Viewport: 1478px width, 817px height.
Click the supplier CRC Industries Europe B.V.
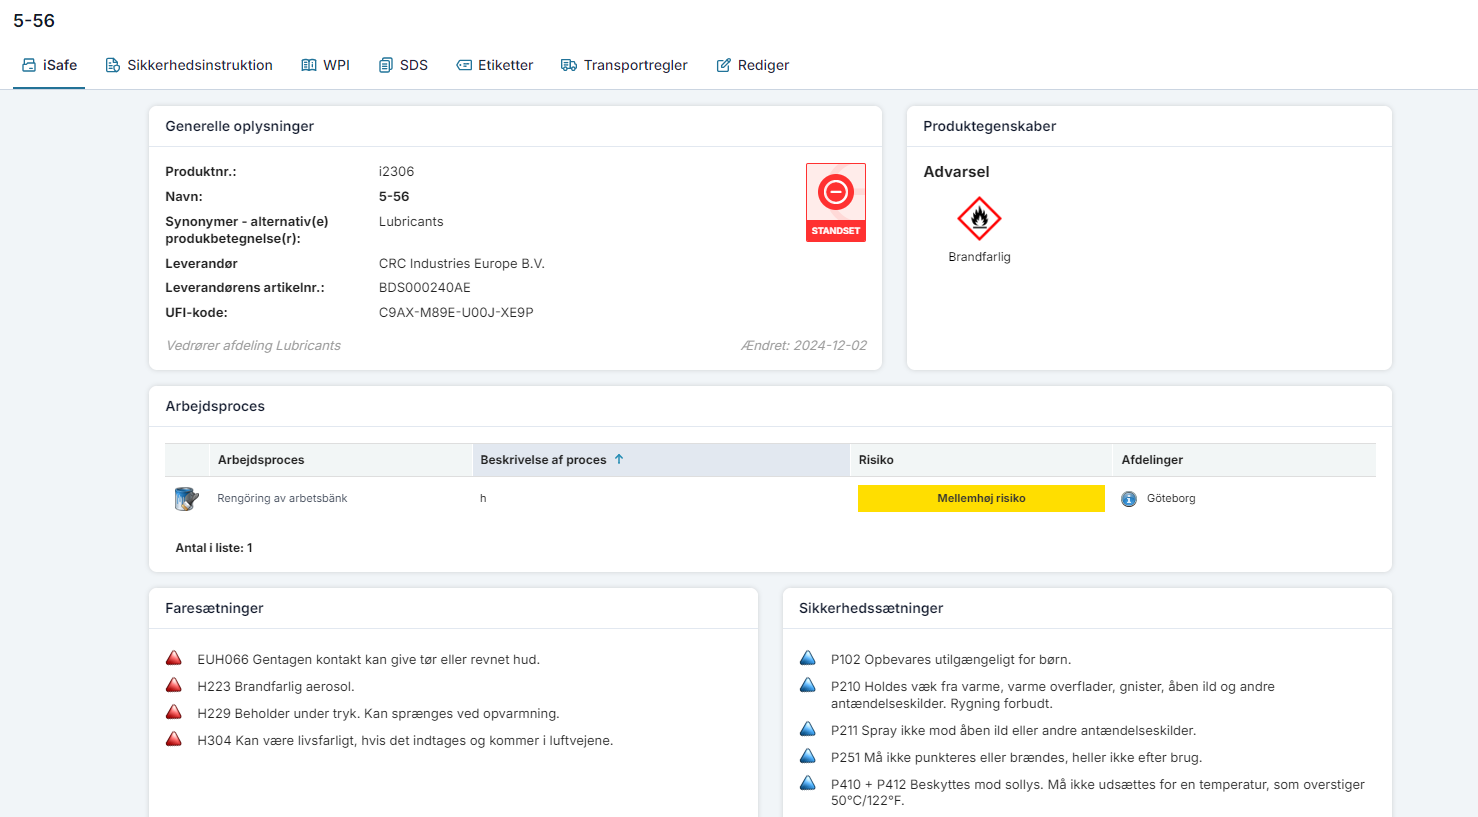click(x=462, y=263)
